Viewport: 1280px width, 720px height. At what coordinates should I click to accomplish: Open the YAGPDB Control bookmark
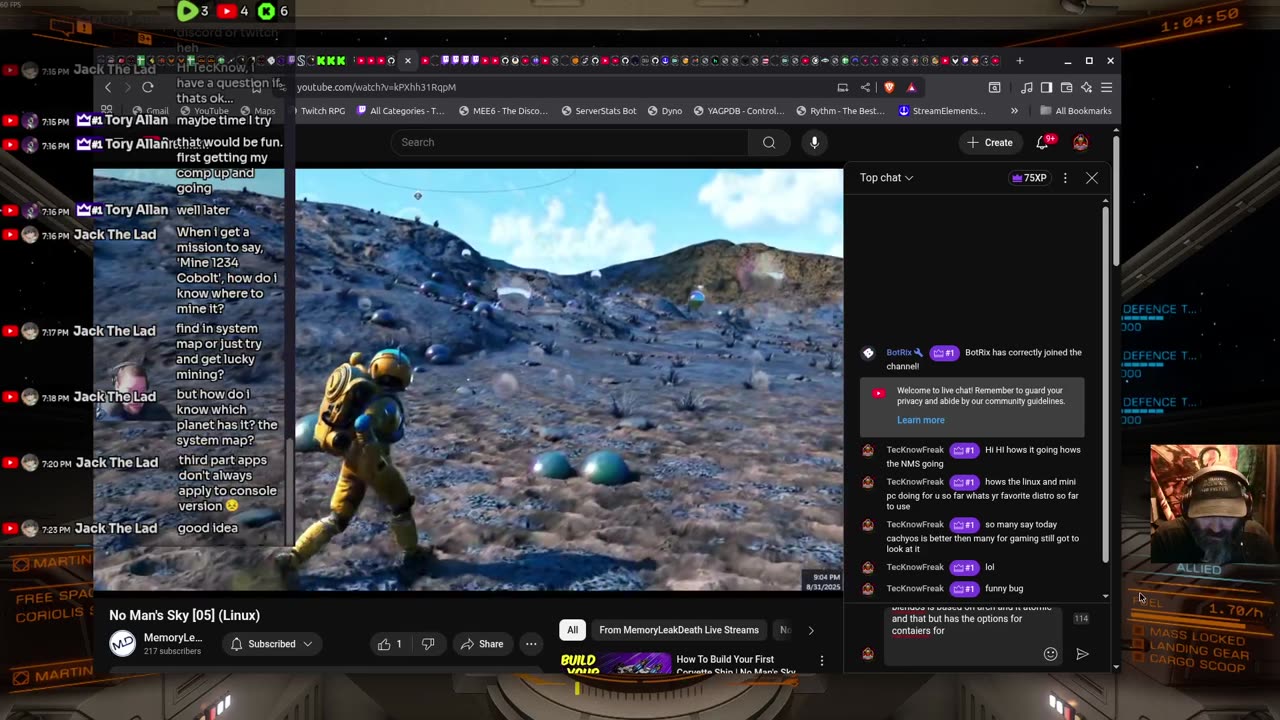739,111
